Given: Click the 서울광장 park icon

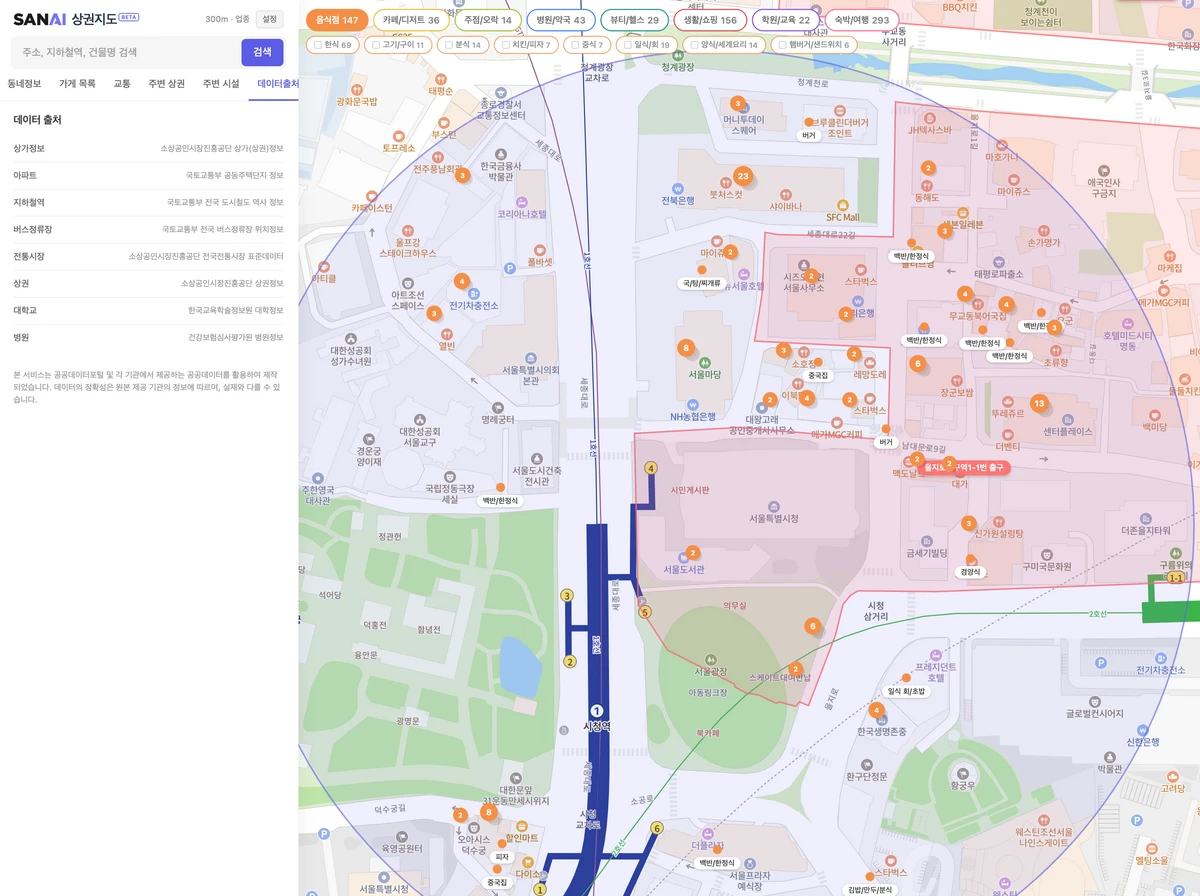Looking at the screenshot, I should click(x=710, y=660).
